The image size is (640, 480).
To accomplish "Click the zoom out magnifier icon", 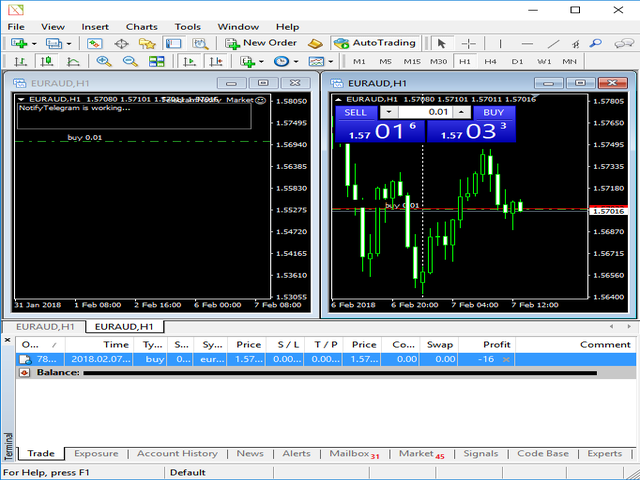I will click(130, 62).
